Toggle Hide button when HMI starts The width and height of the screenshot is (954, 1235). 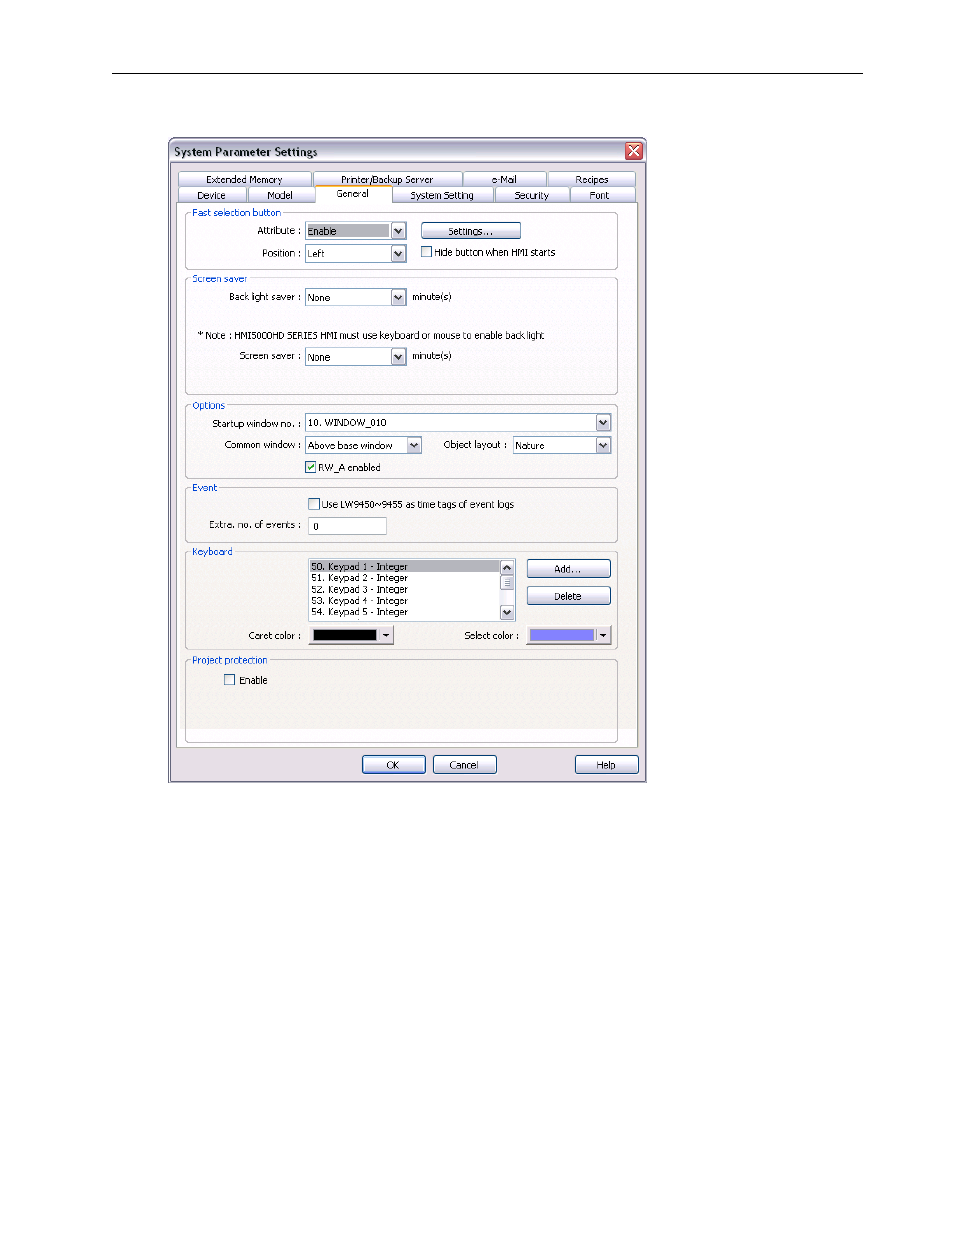(x=427, y=252)
